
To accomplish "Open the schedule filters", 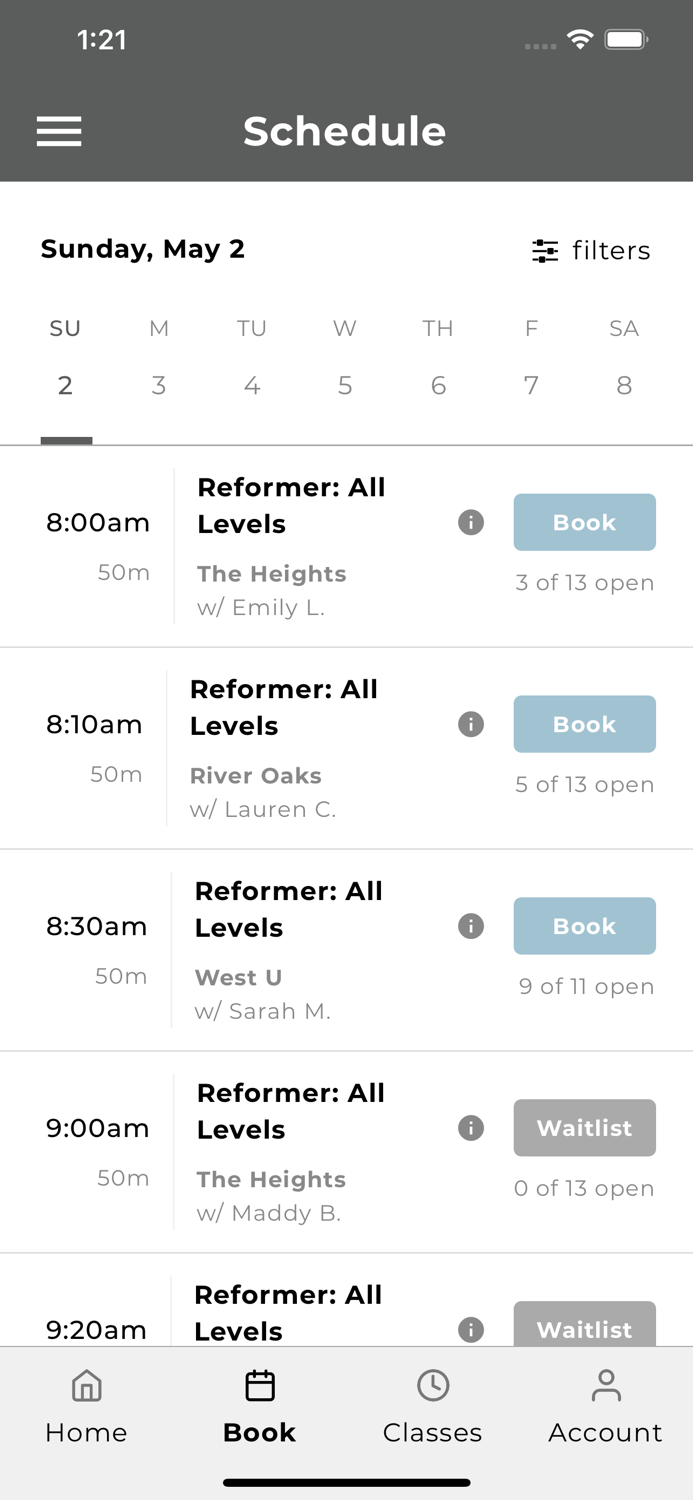I will click(591, 250).
